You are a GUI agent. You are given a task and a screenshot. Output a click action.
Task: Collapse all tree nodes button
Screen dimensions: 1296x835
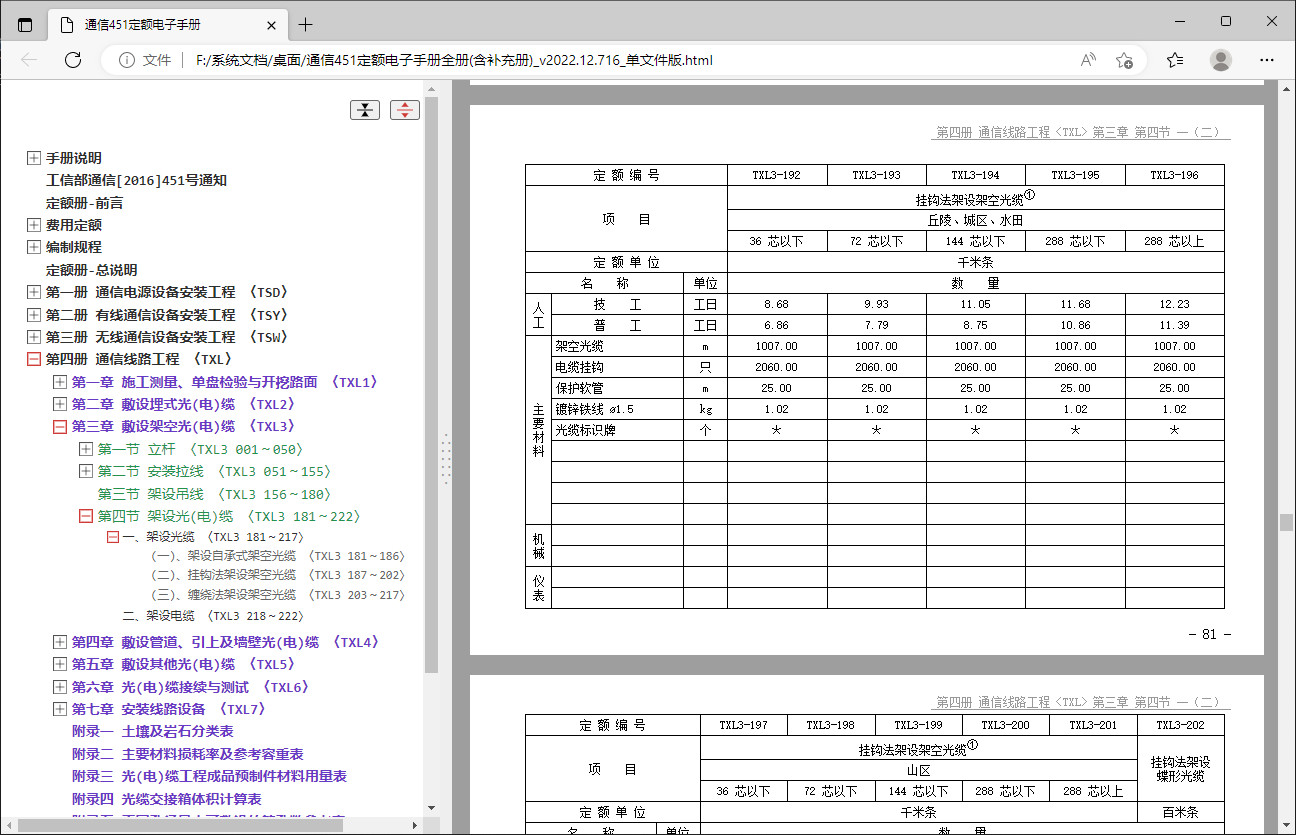[365, 110]
